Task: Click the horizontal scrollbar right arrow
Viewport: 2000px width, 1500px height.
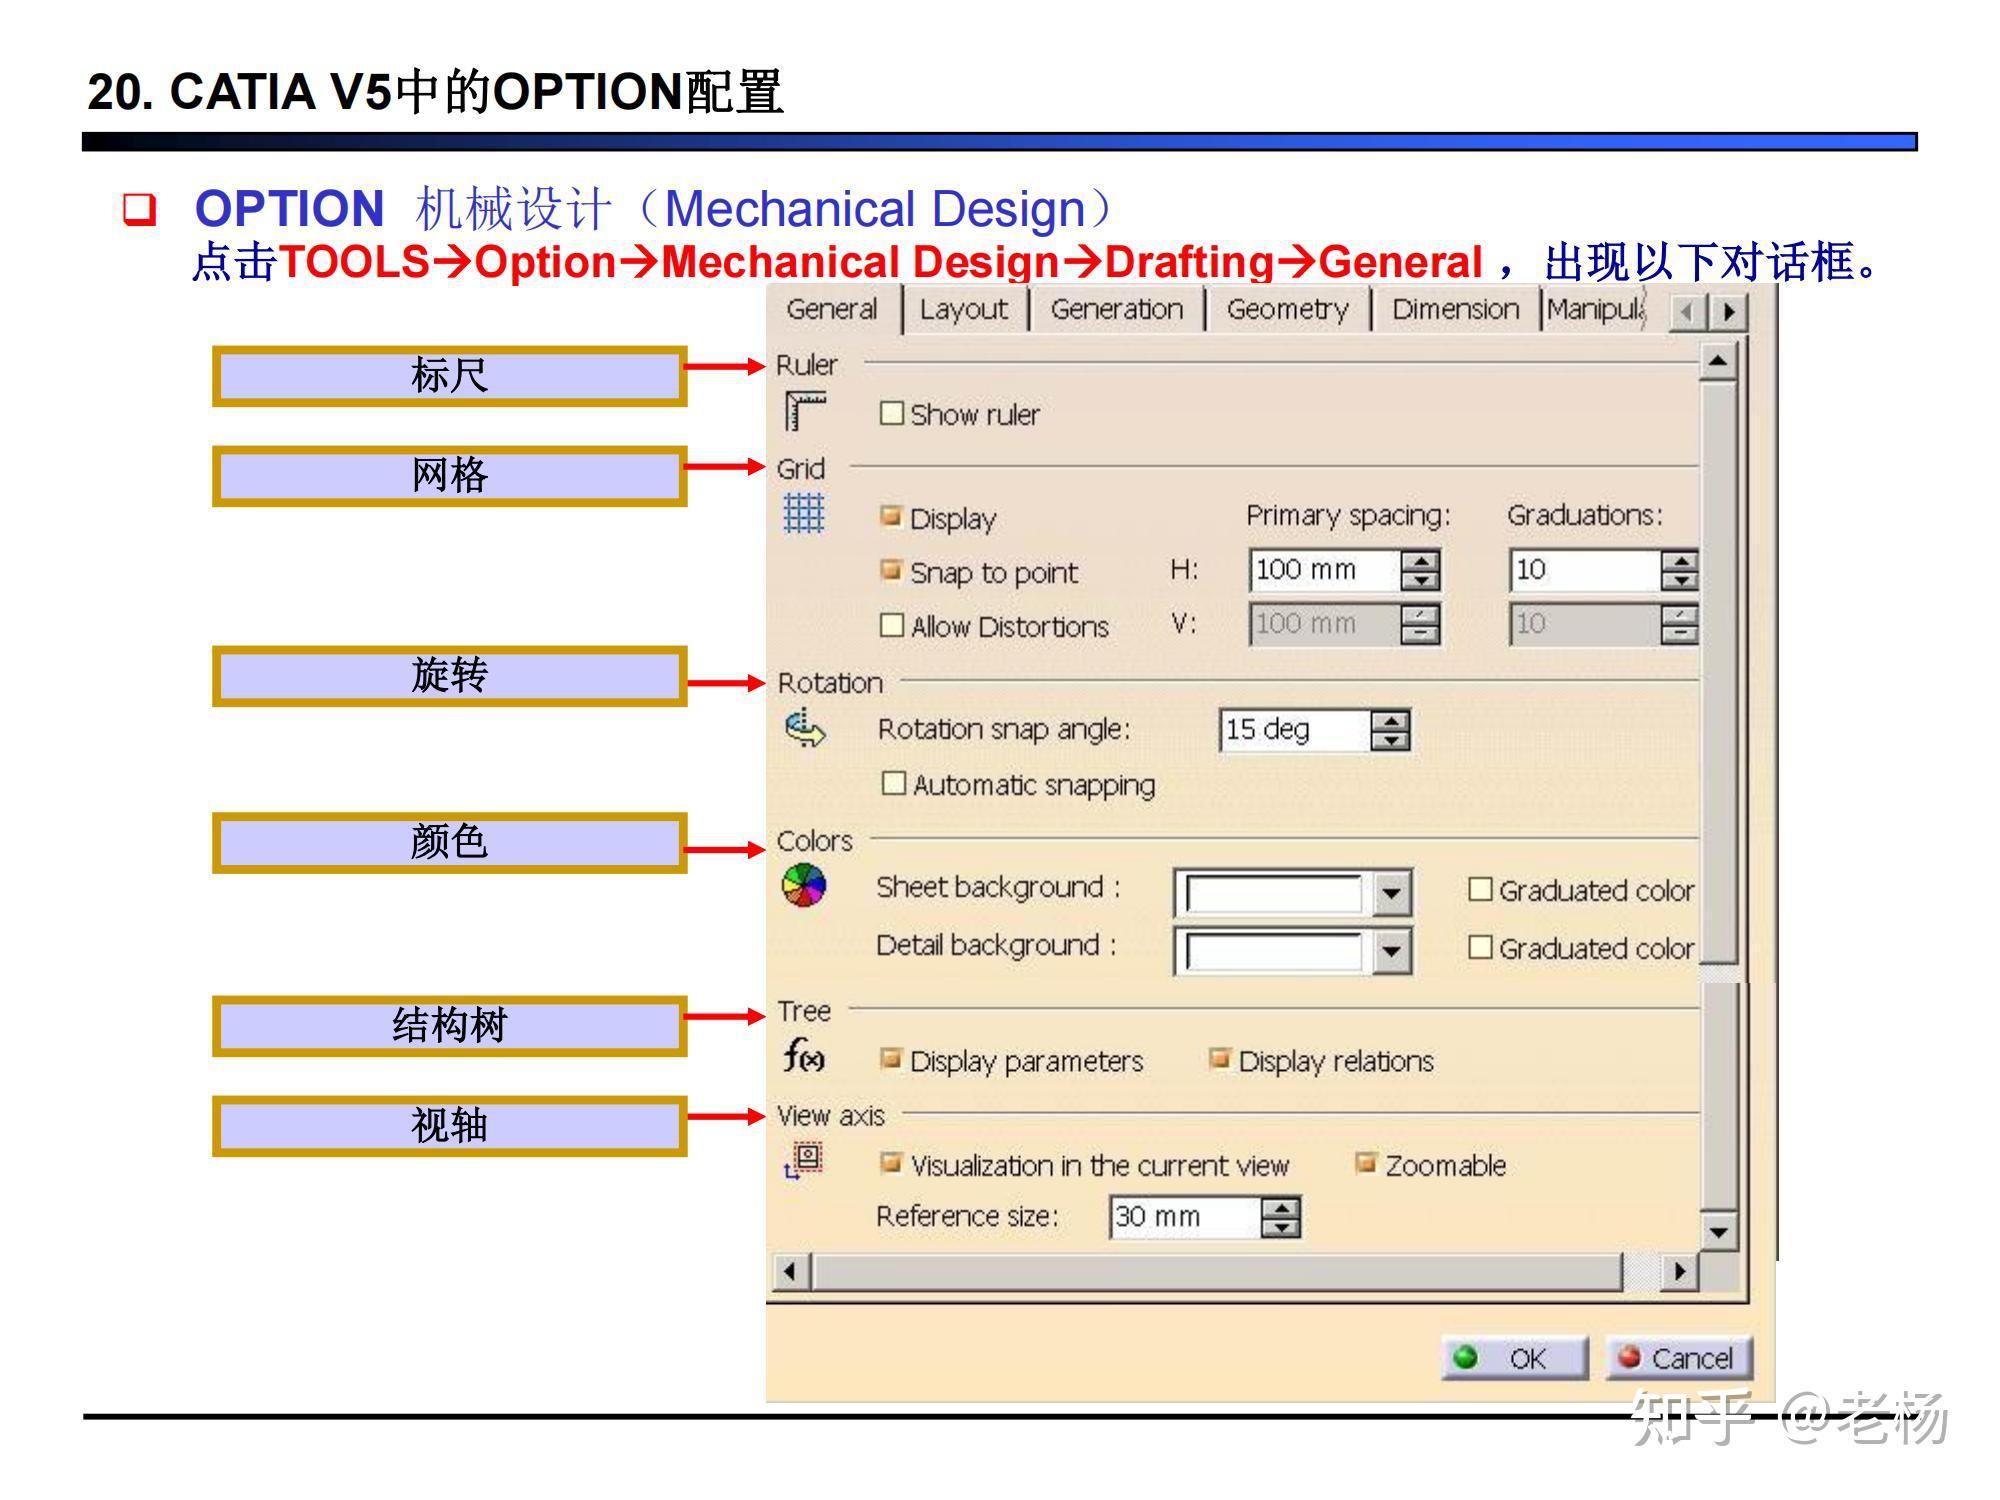Action: point(1680,1272)
